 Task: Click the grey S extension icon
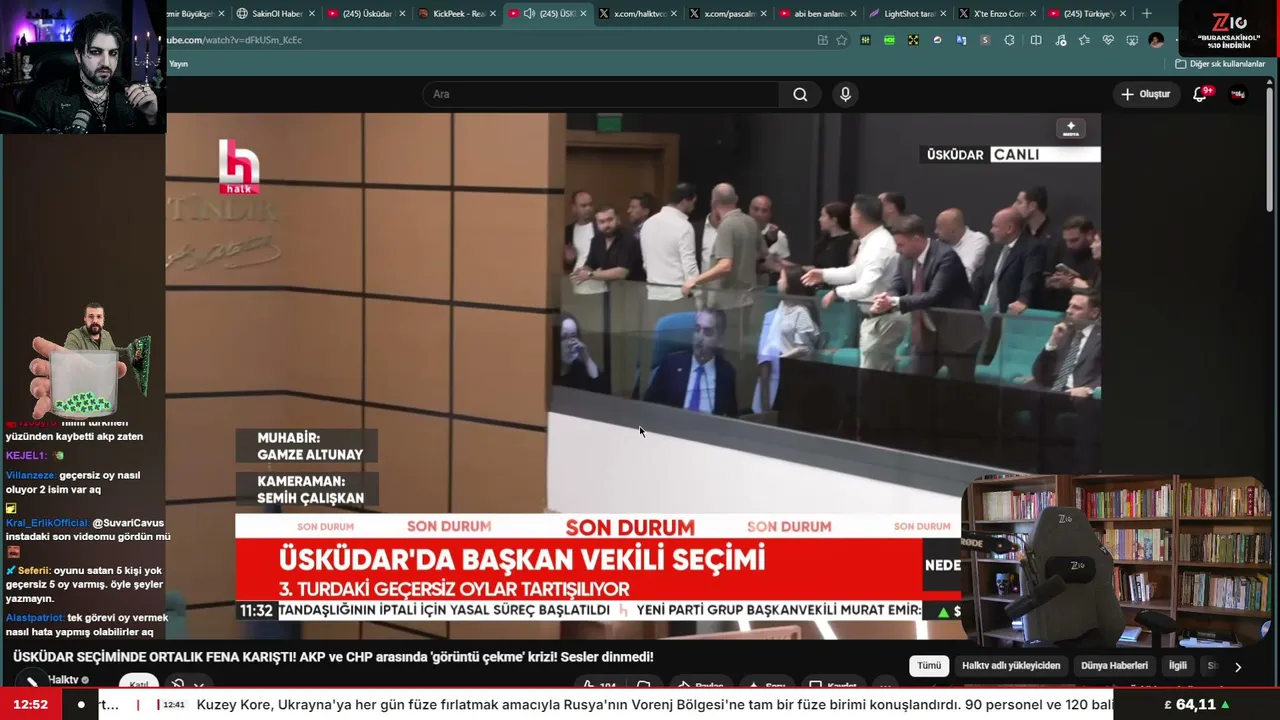click(x=985, y=40)
